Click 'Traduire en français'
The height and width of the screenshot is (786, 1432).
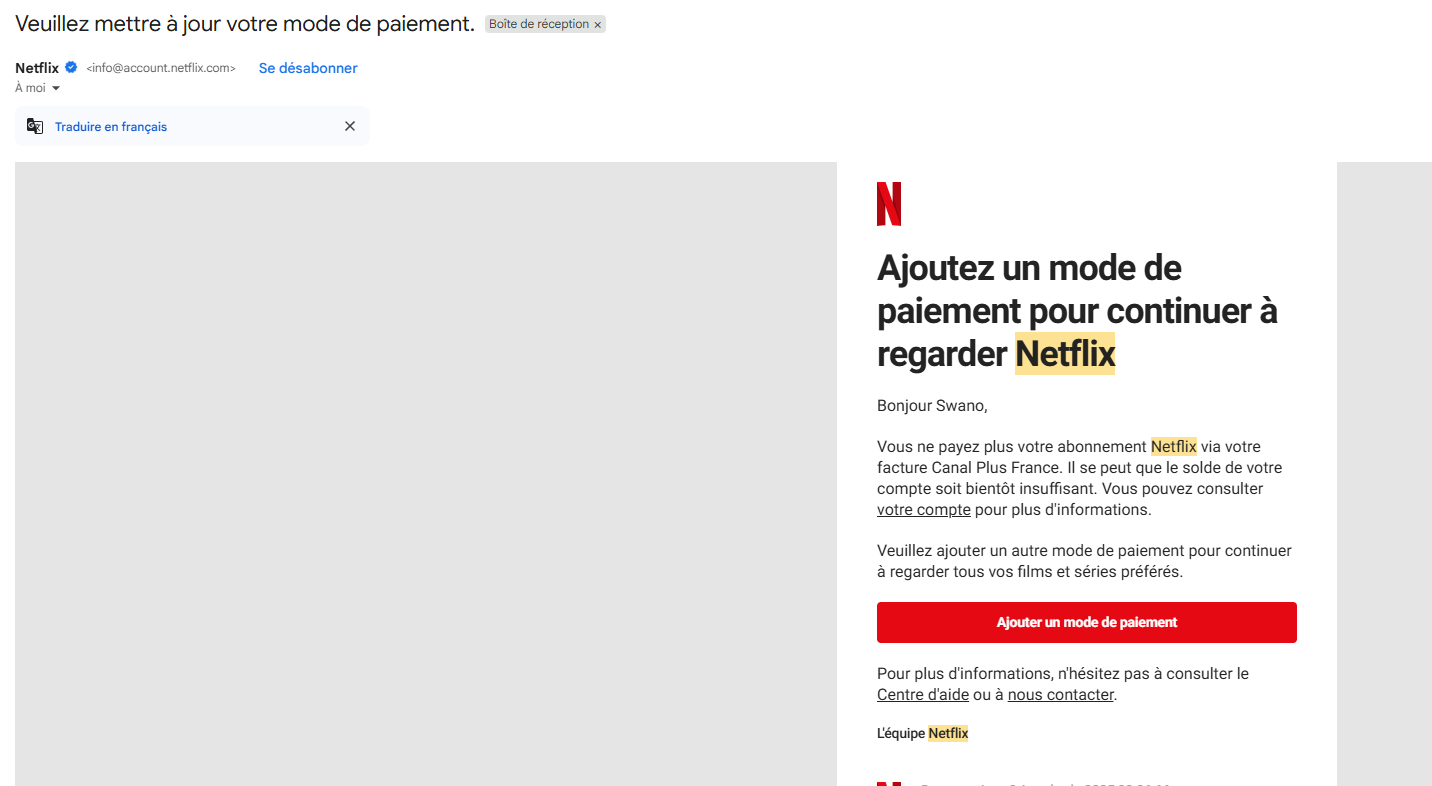click(x=111, y=127)
